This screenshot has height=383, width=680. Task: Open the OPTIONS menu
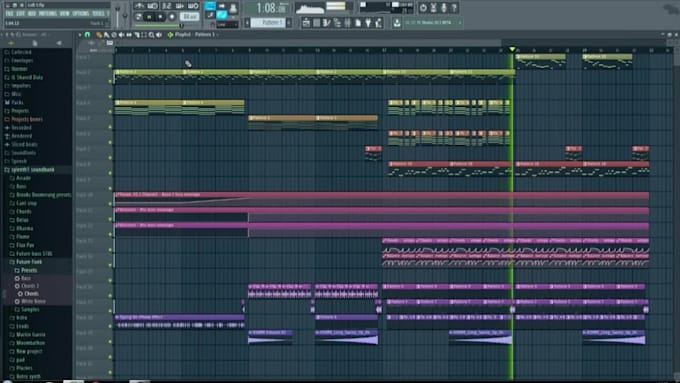click(x=81, y=14)
